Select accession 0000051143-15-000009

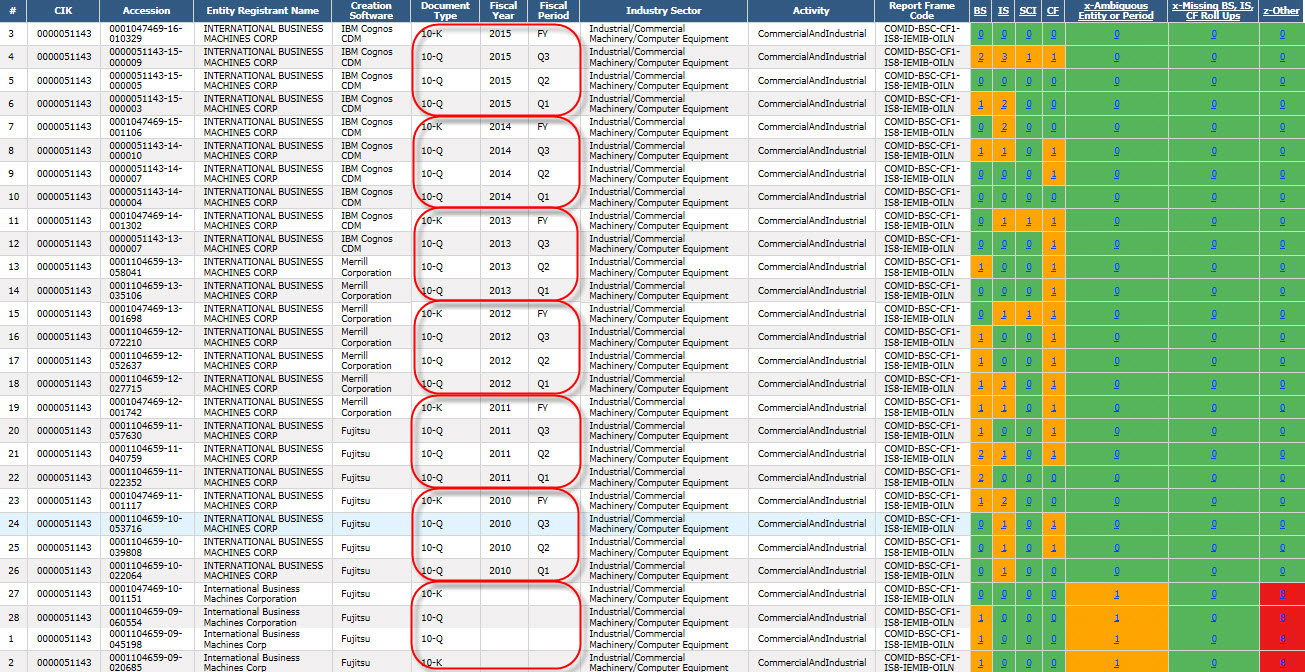click(146, 57)
